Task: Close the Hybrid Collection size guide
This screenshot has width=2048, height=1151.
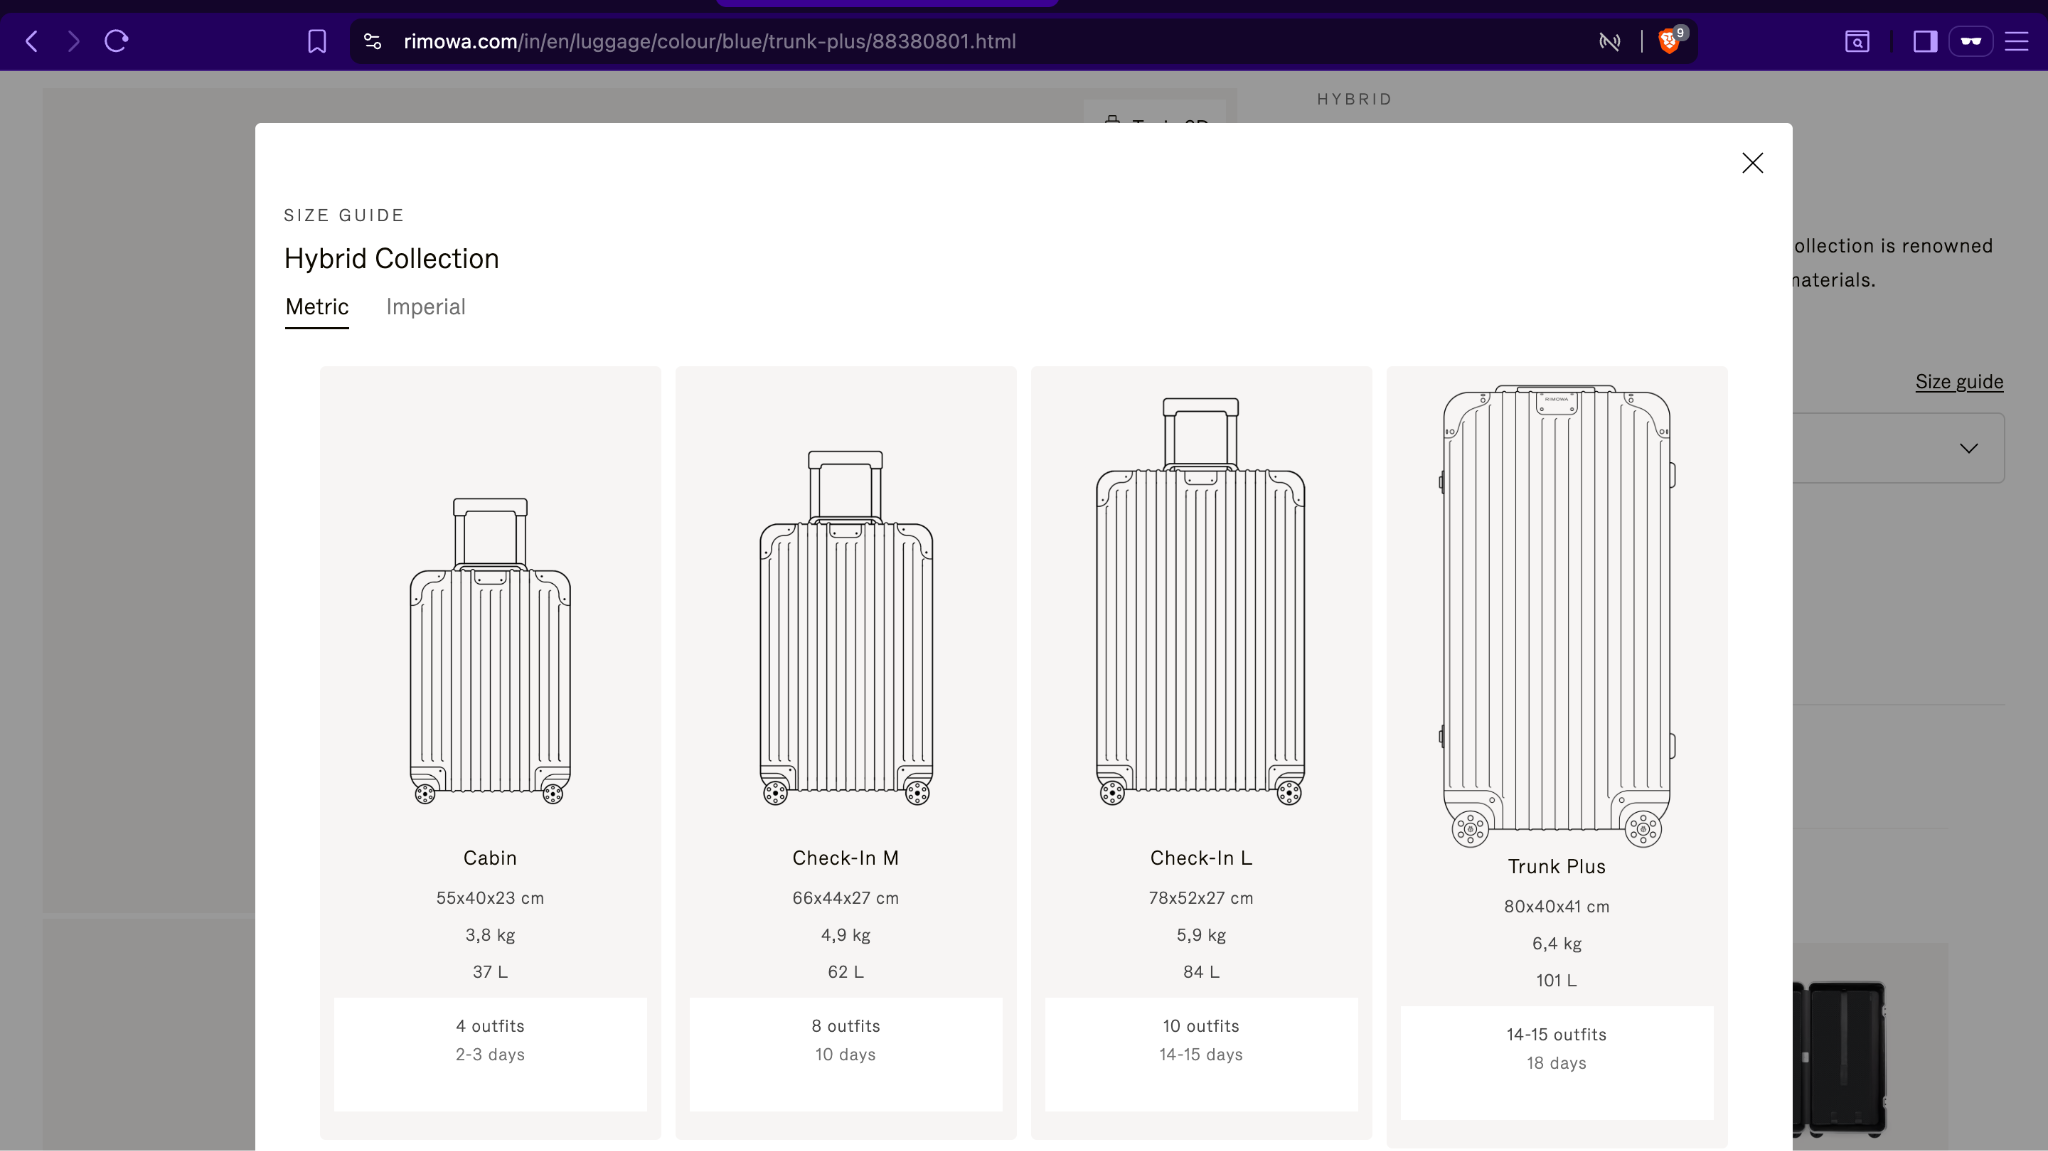Action: click(x=1752, y=163)
